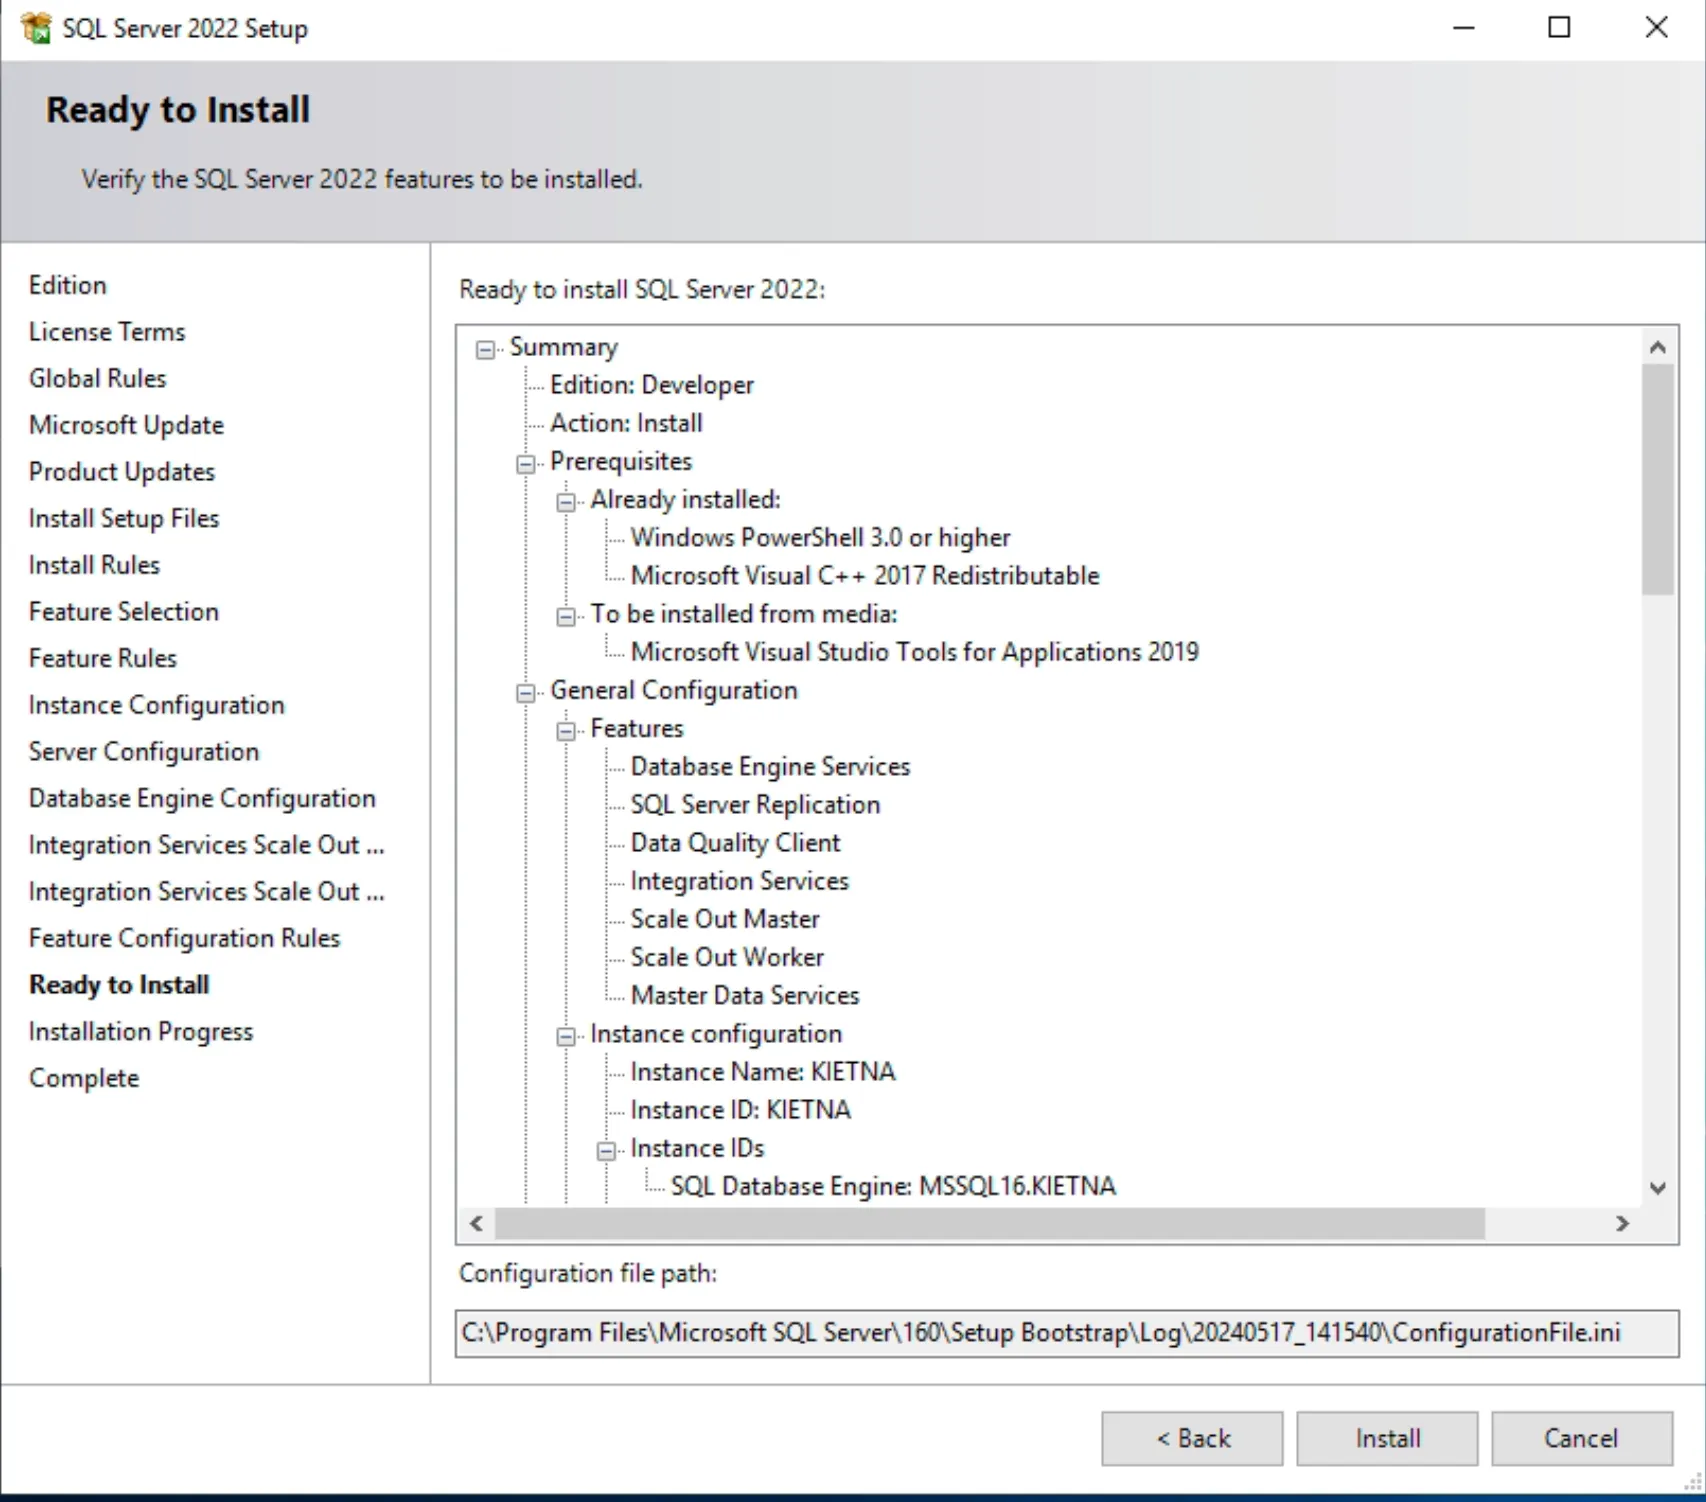This screenshot has width=1706, height=1502.
Task: Select SQL Server Replication feature
Action: (x=755, y=805)
